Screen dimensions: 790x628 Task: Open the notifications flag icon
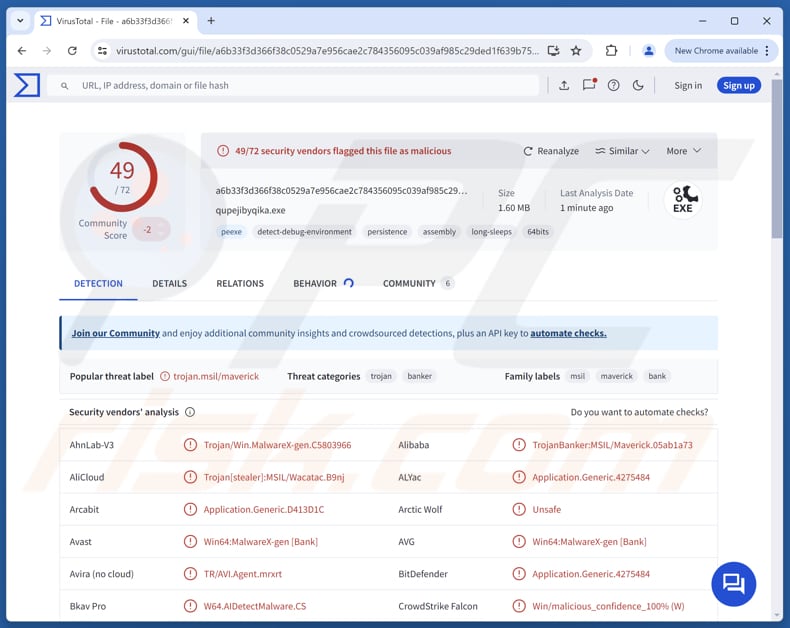tap(589, 86)
